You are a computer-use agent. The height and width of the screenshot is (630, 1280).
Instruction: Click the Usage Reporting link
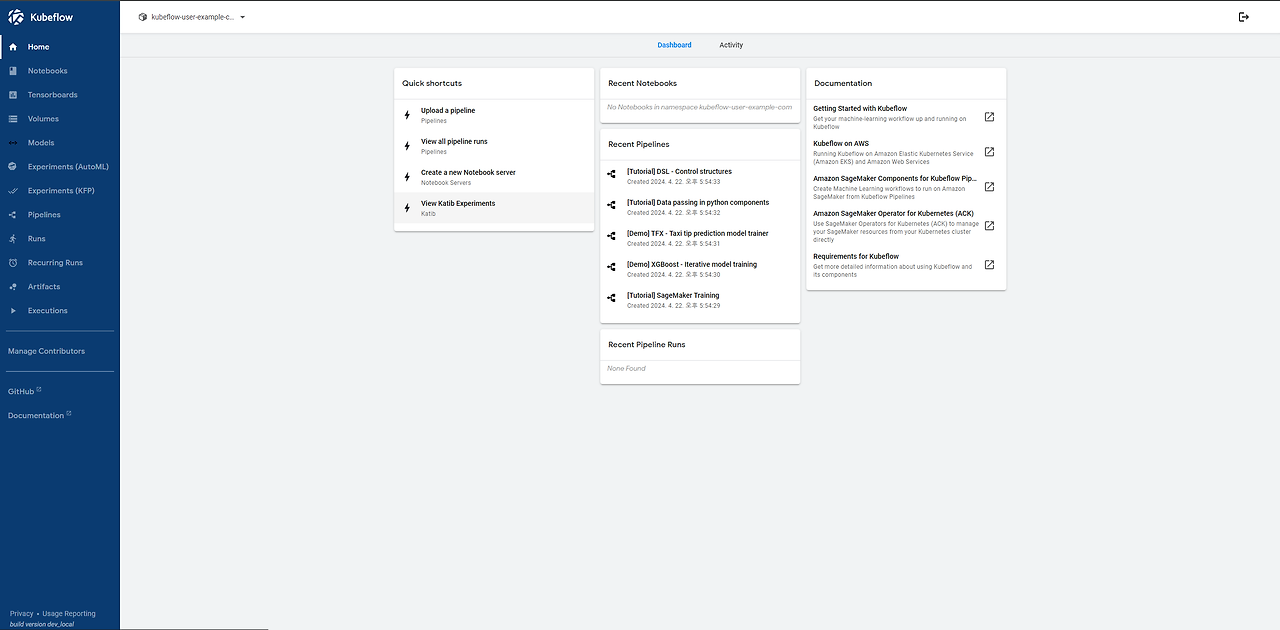tap(69, 614)
